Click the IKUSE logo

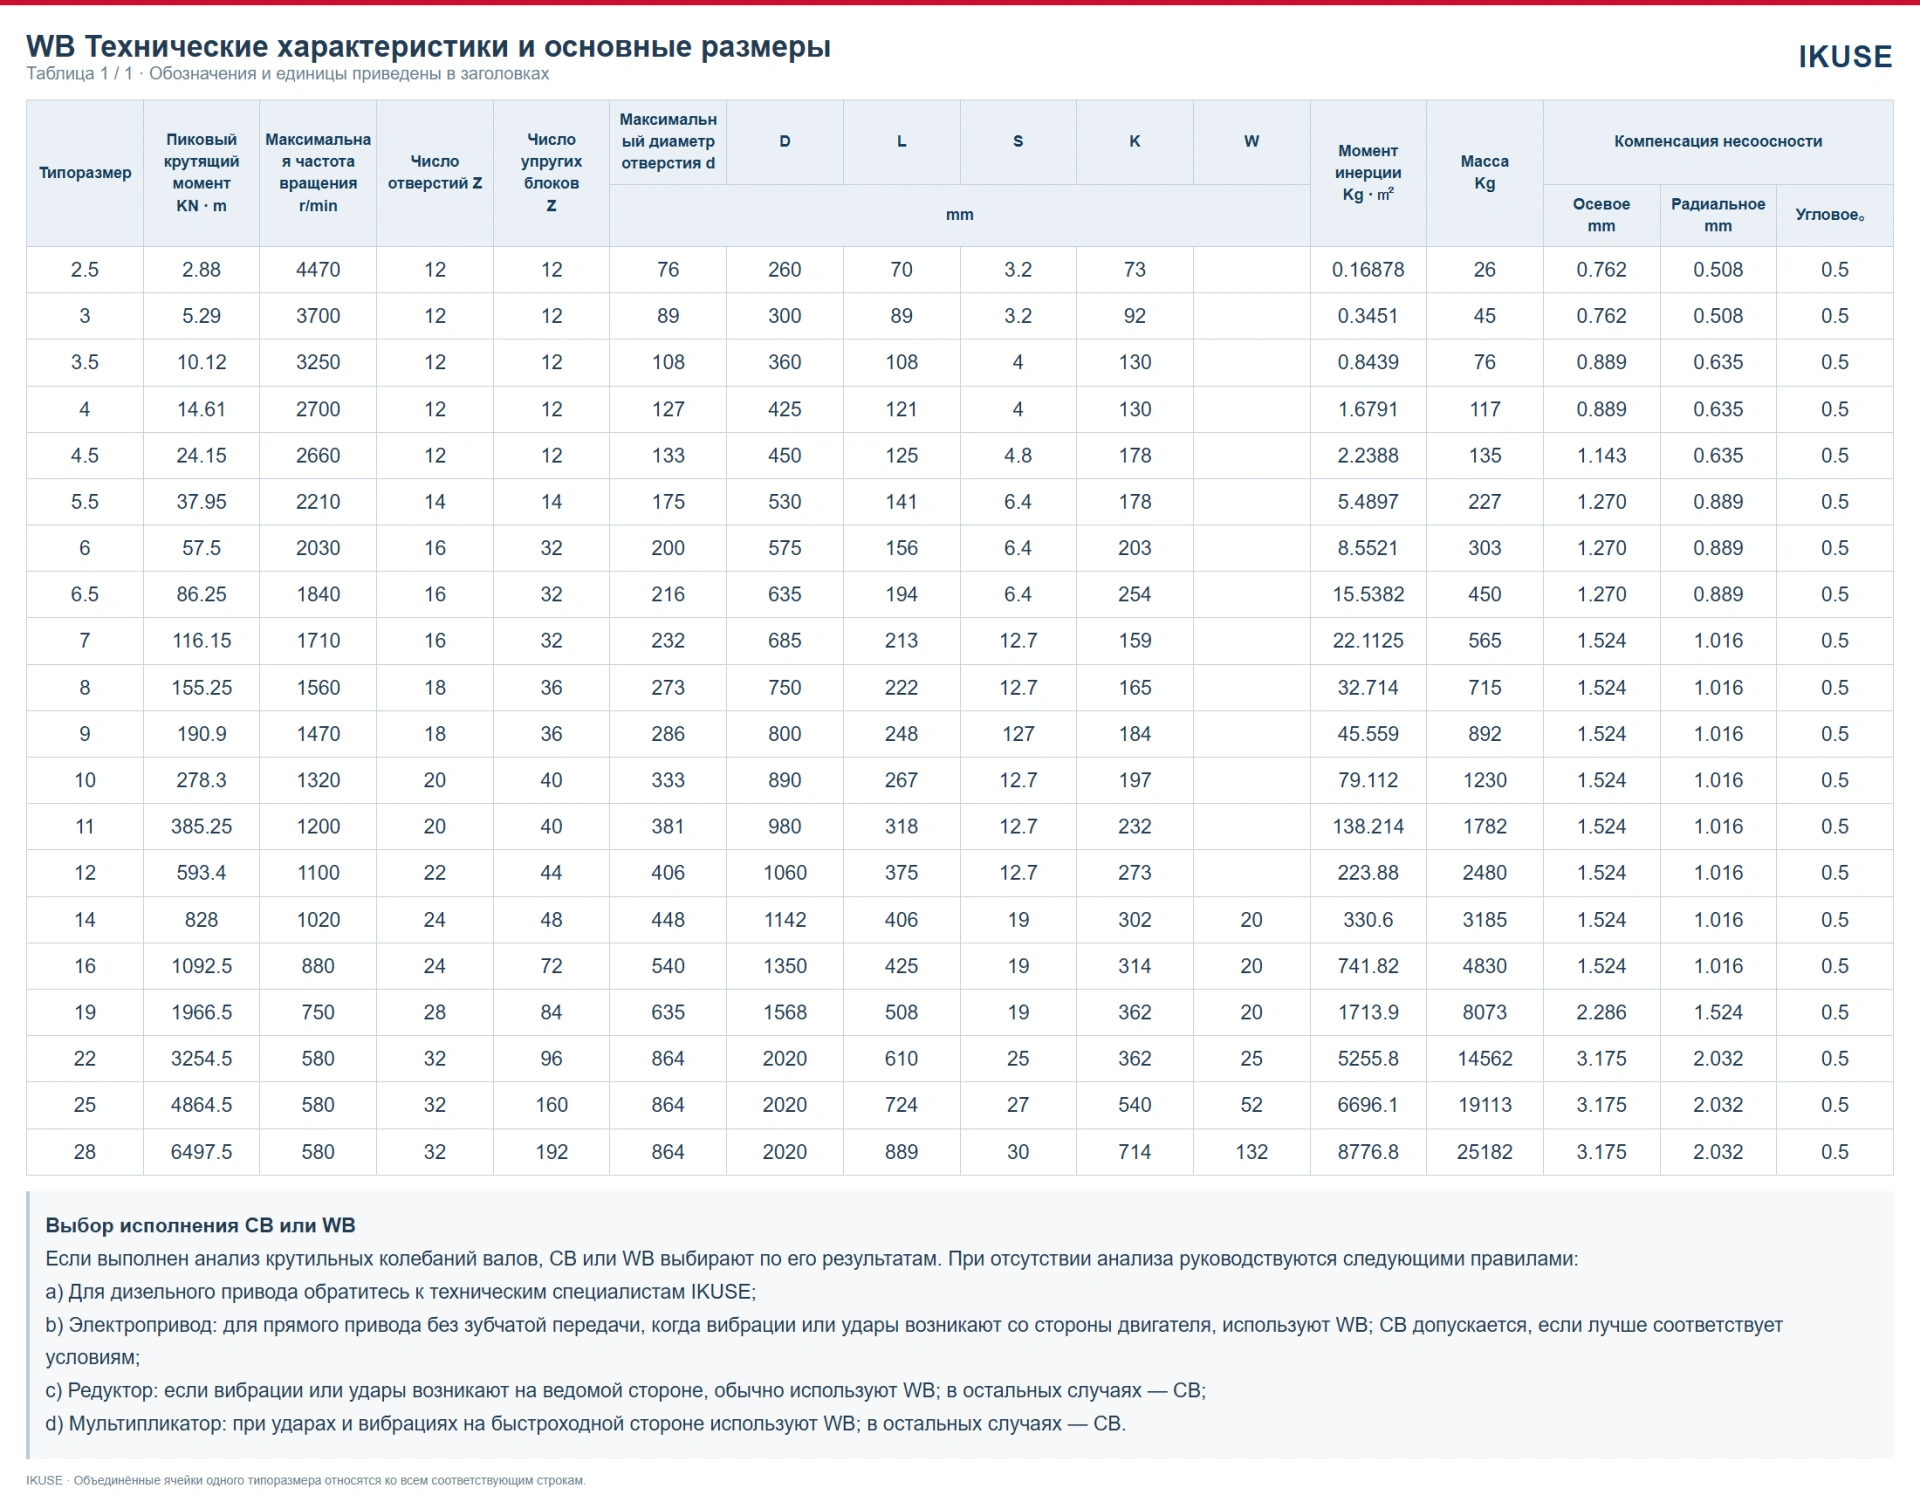point(1844,57)
